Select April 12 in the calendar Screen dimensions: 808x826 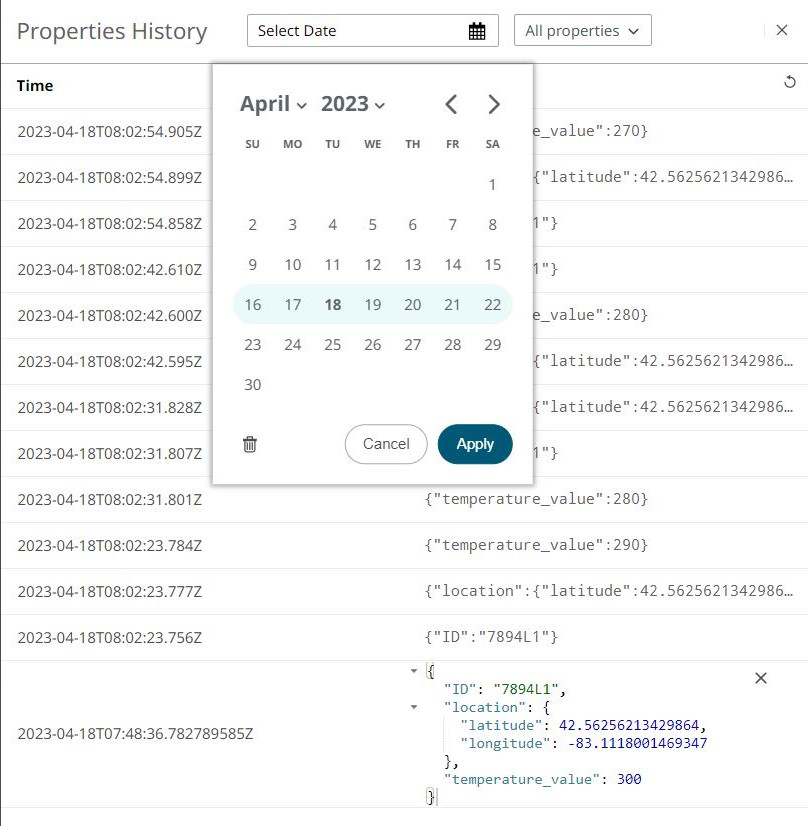click(373, 265)
